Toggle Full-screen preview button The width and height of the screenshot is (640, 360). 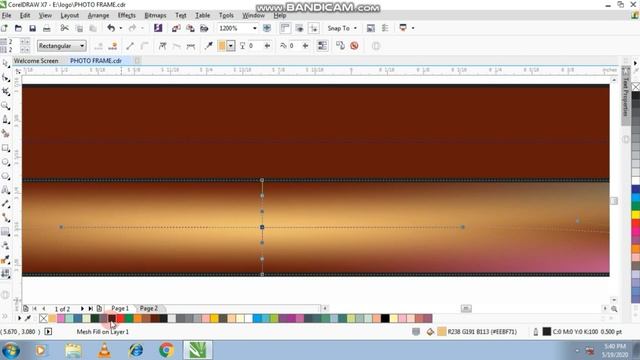coord(267,28)
